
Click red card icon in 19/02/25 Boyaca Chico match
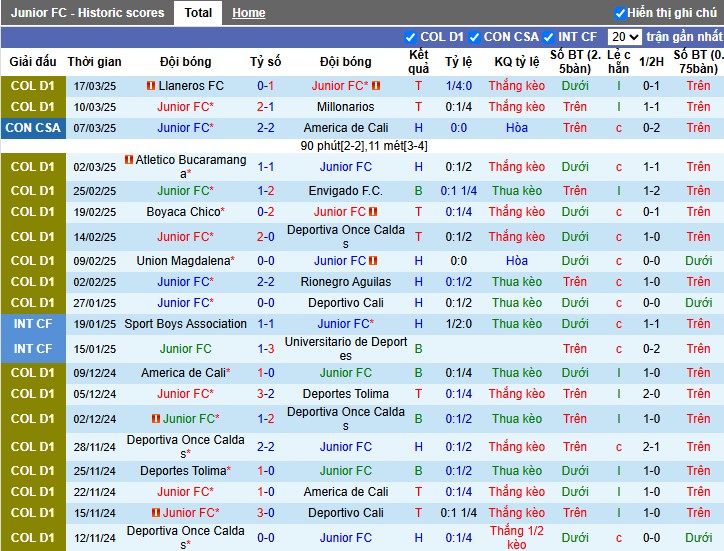point(373,212)
